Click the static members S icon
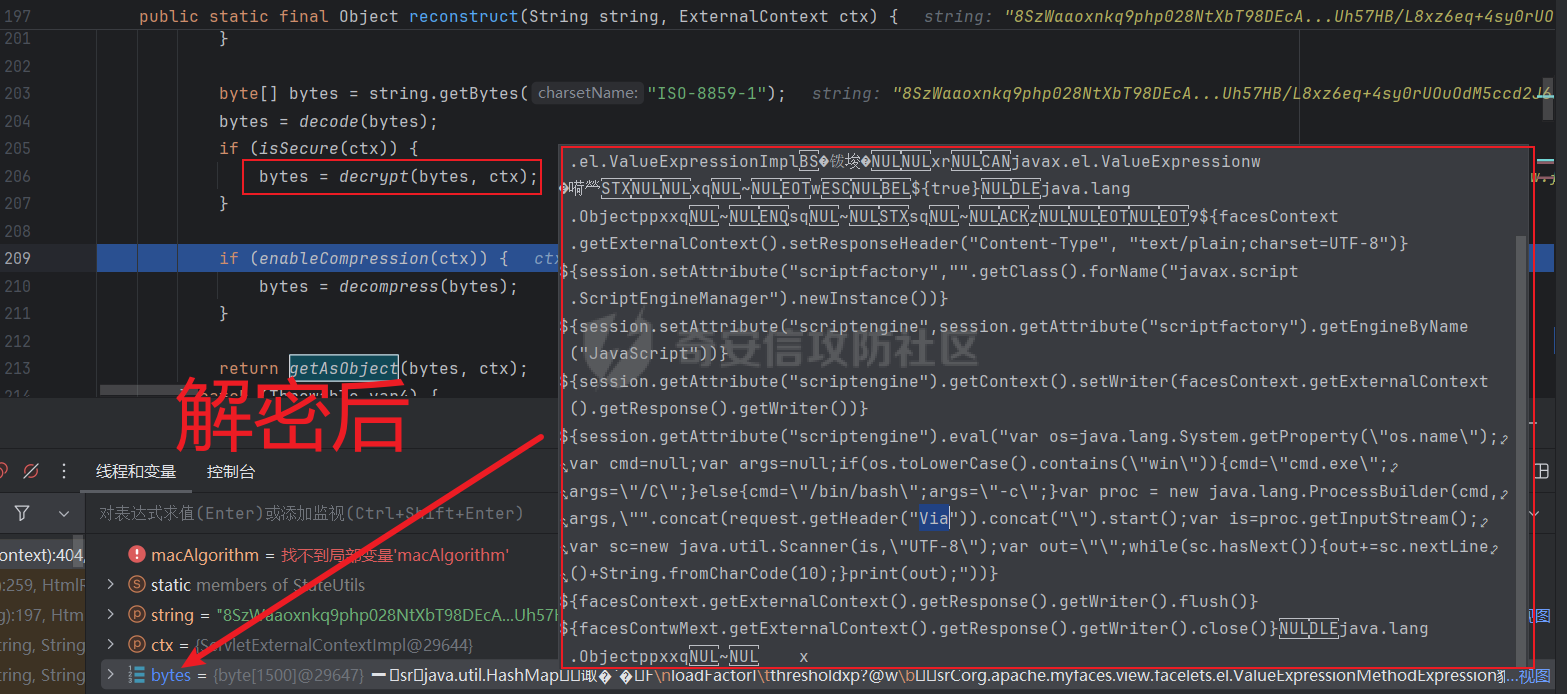Screen dimensions: 1567x694 pos(136,585)
